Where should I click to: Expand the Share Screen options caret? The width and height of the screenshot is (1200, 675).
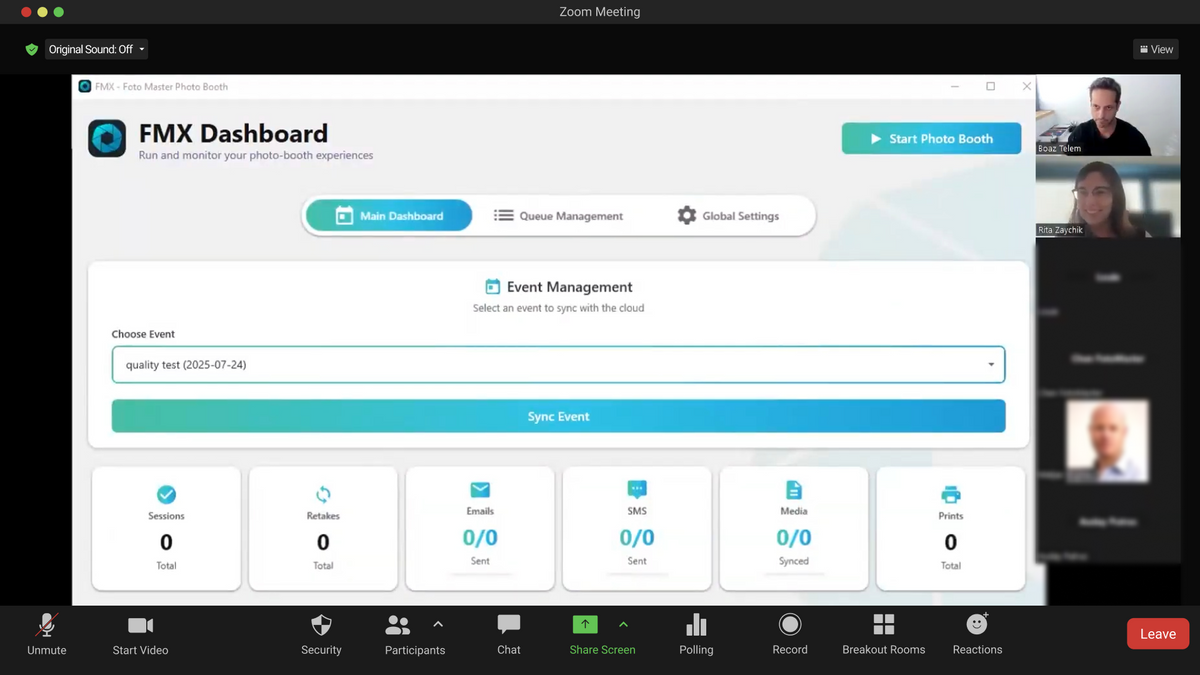pyautogui.click(x=624, y=625)
